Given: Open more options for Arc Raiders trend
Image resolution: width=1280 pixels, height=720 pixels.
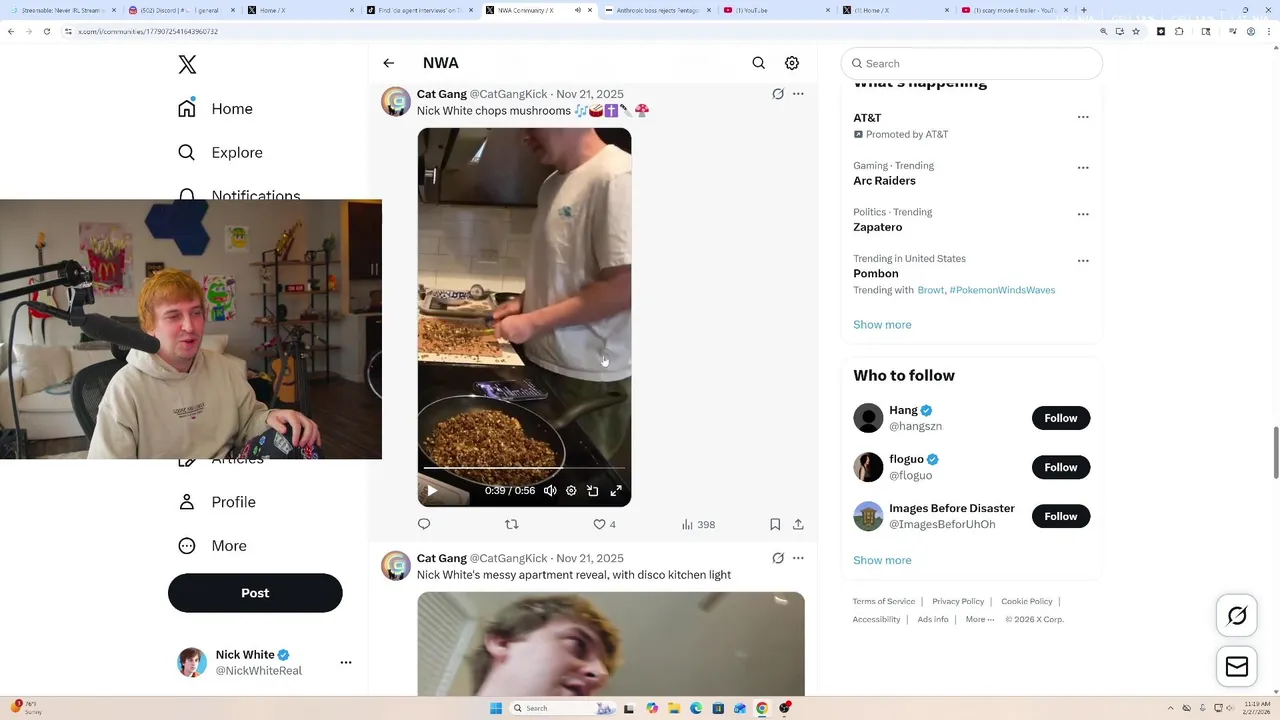Looking at the screenshot, I should pyautogui.click(x=1083, y=167).
